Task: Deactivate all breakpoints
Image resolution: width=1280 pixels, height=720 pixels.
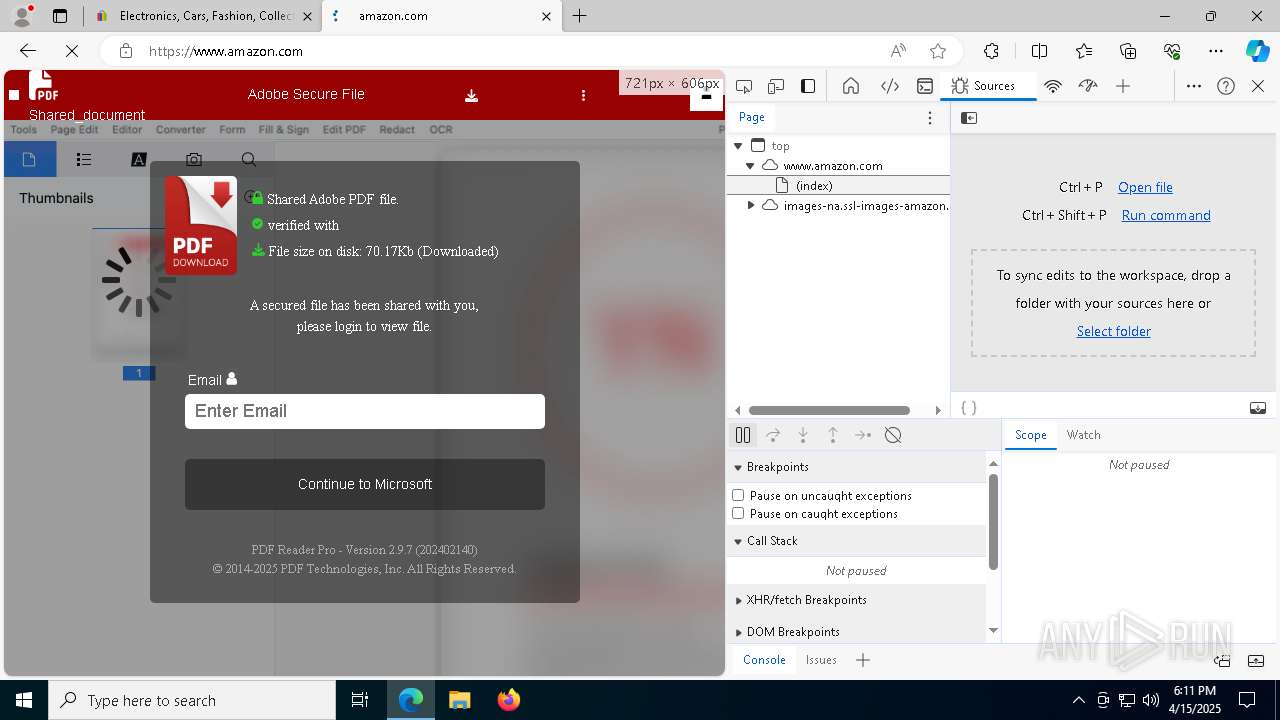Action: click(x=894, y=435)
